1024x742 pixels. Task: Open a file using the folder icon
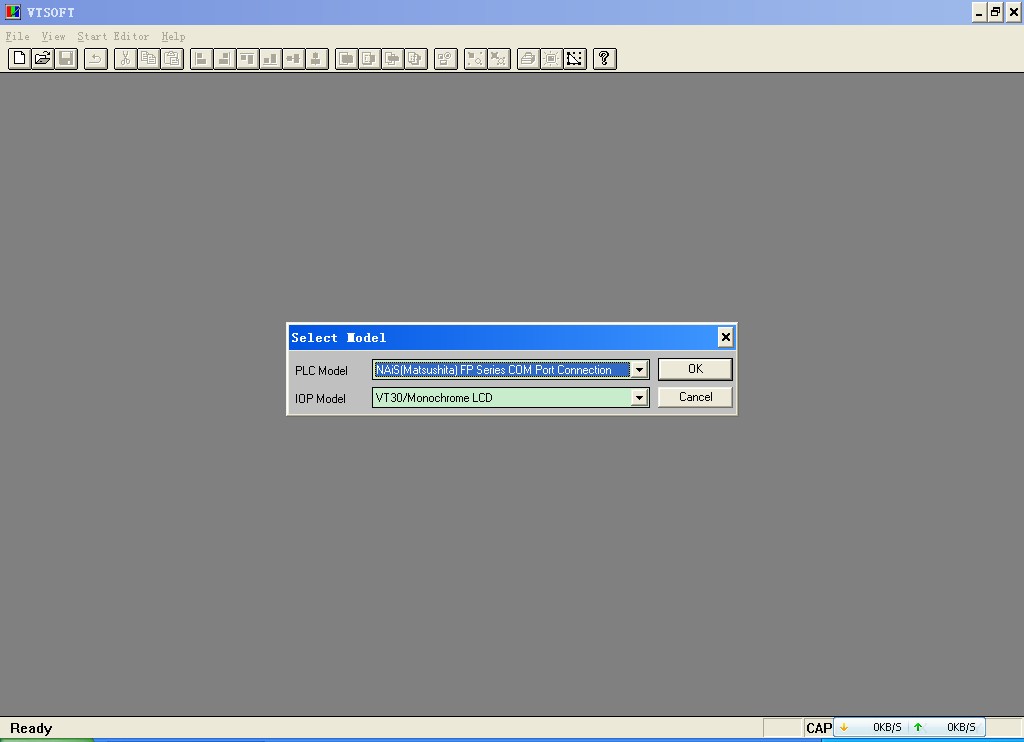click(42, 59)
